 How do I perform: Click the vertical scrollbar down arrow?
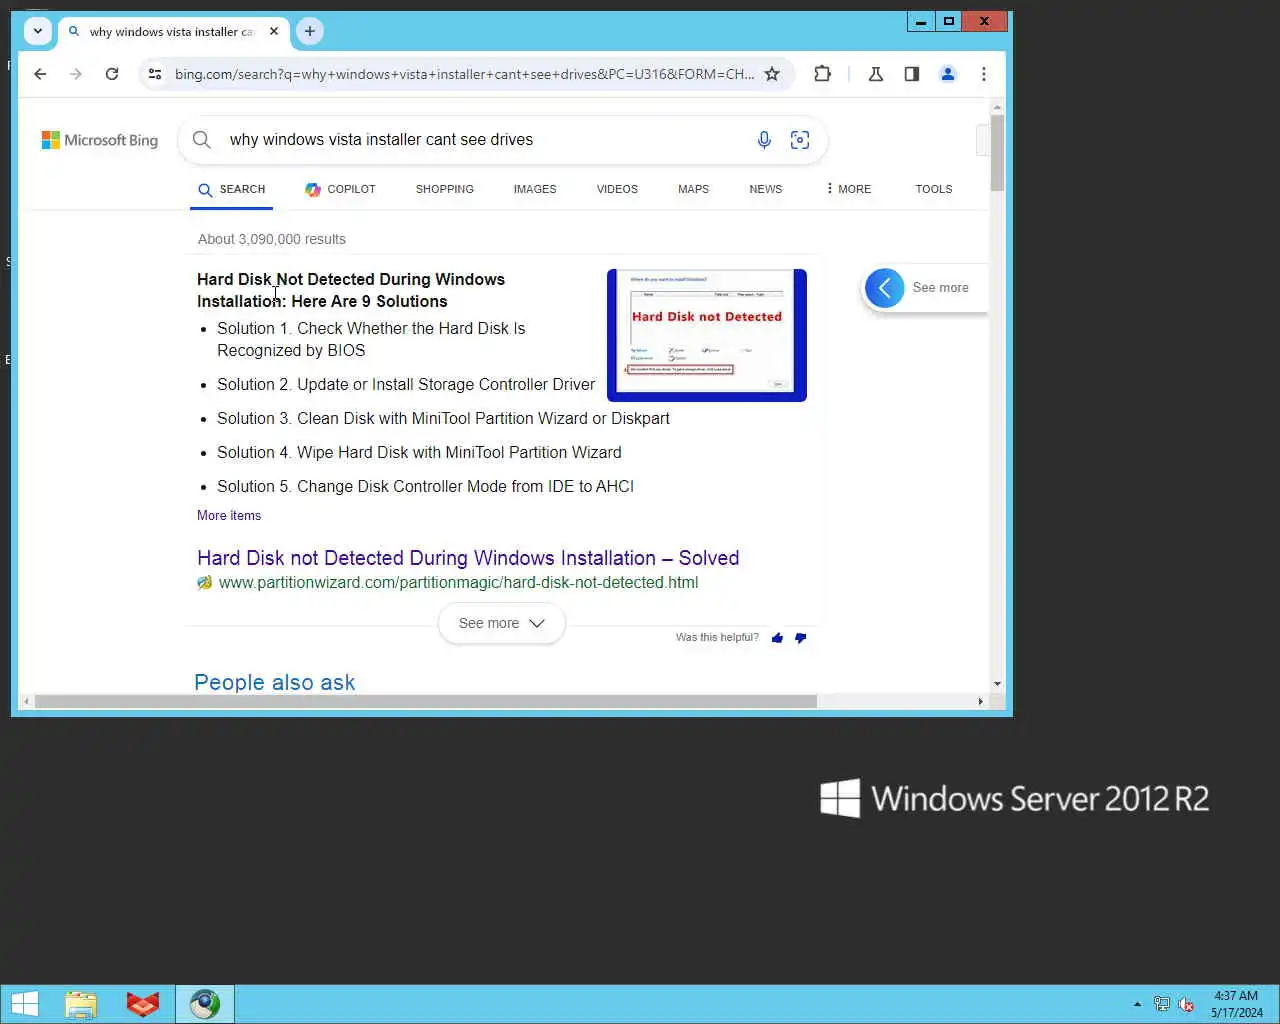[997, 684]
